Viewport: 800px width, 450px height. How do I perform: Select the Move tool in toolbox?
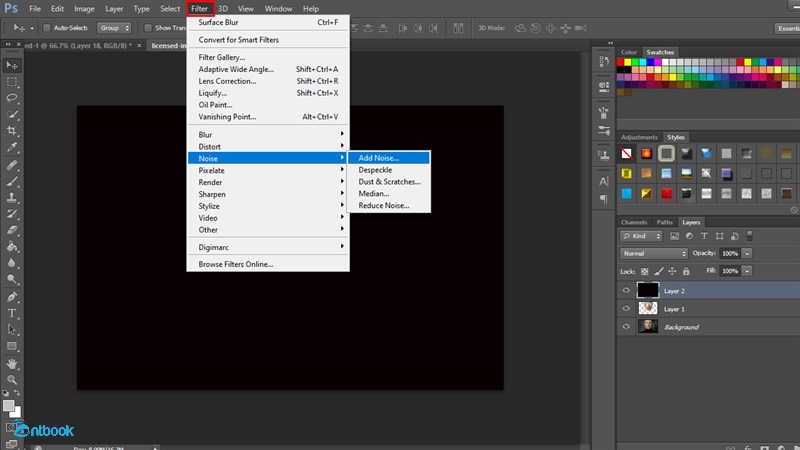tap(12, 65)
